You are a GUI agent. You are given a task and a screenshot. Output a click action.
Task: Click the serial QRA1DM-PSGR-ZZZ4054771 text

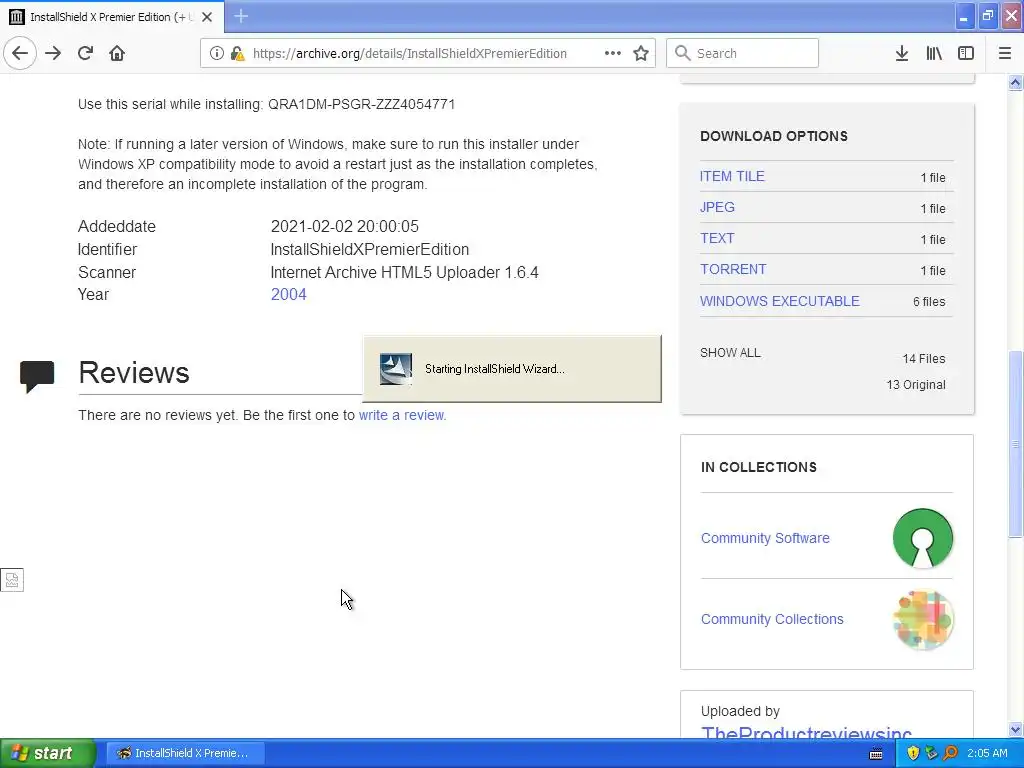click(x=361, y=104)
